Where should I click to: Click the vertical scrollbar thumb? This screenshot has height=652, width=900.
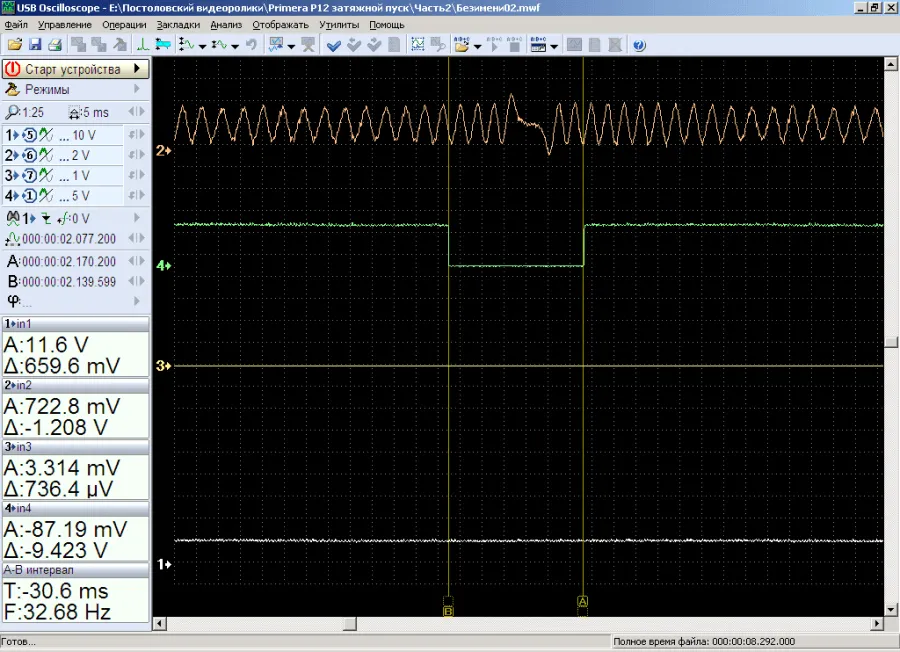(891, 342)
